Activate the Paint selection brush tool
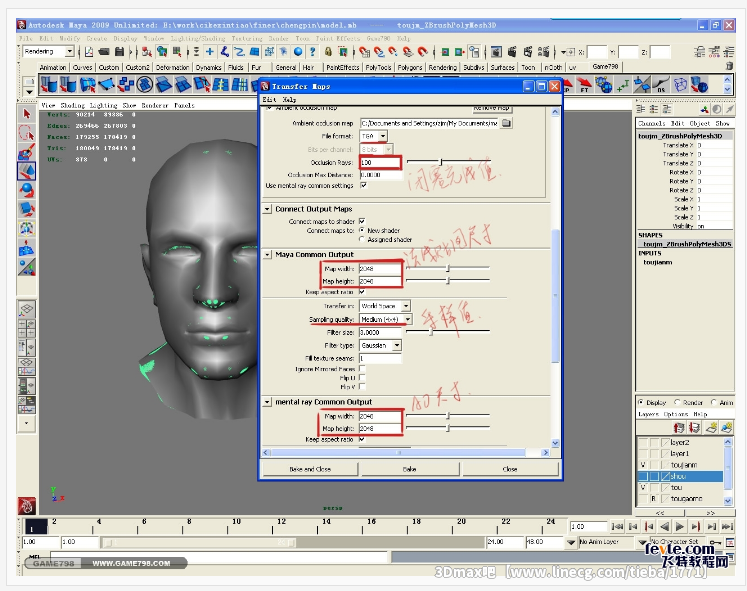Viewport: 747px width, 591px height. click(27, 152)
